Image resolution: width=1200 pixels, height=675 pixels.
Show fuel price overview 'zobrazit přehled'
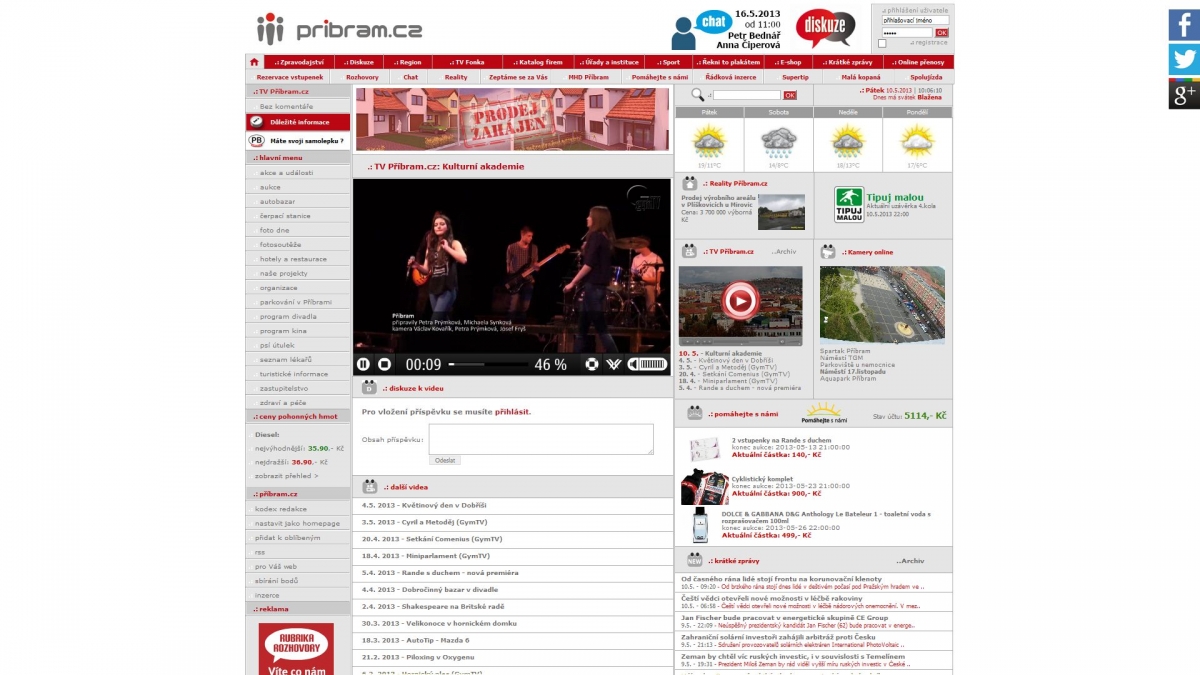coord(287,476)
